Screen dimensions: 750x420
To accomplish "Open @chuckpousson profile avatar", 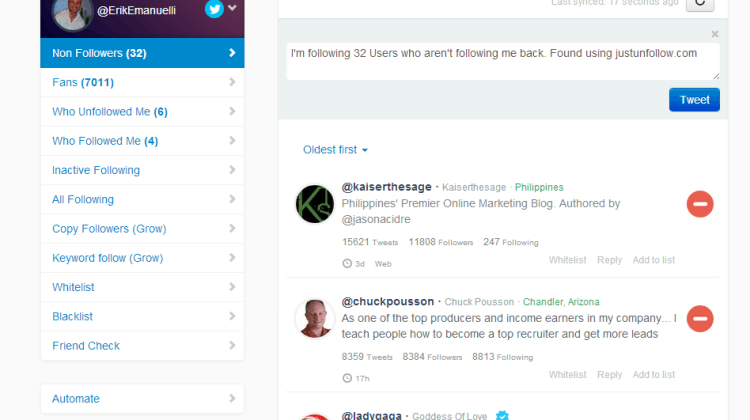I will 315,319.
